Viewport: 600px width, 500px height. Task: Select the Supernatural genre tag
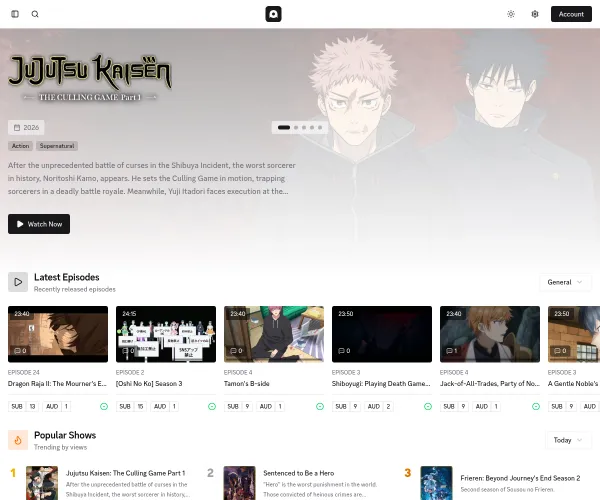click(x=57, y=146)
